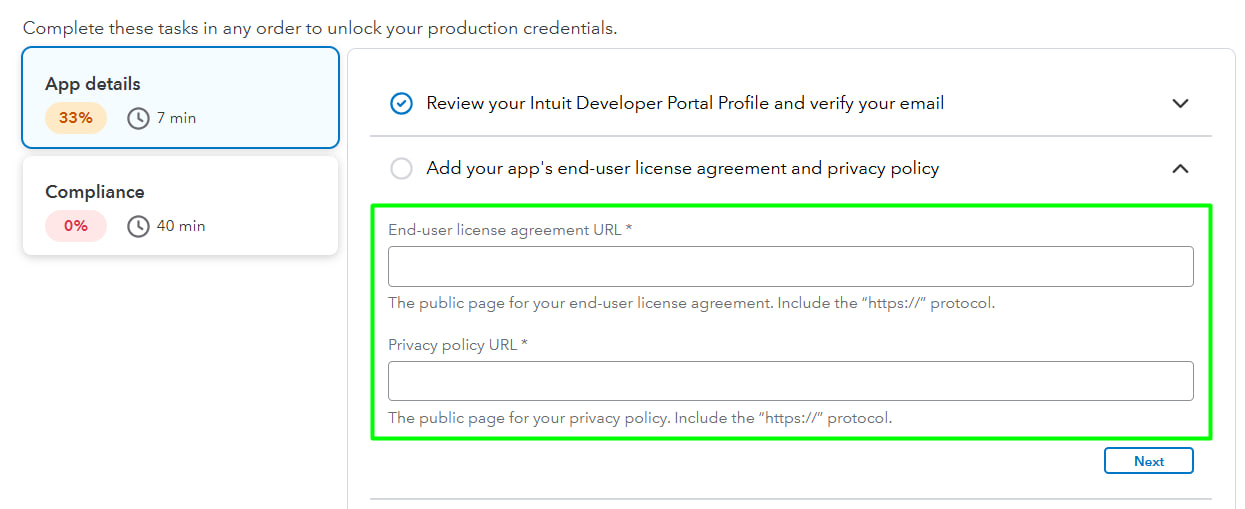The height and width of the screenshot is (509, 1245).
Task: Click the 33% progress badge
Action: (75, 118)
